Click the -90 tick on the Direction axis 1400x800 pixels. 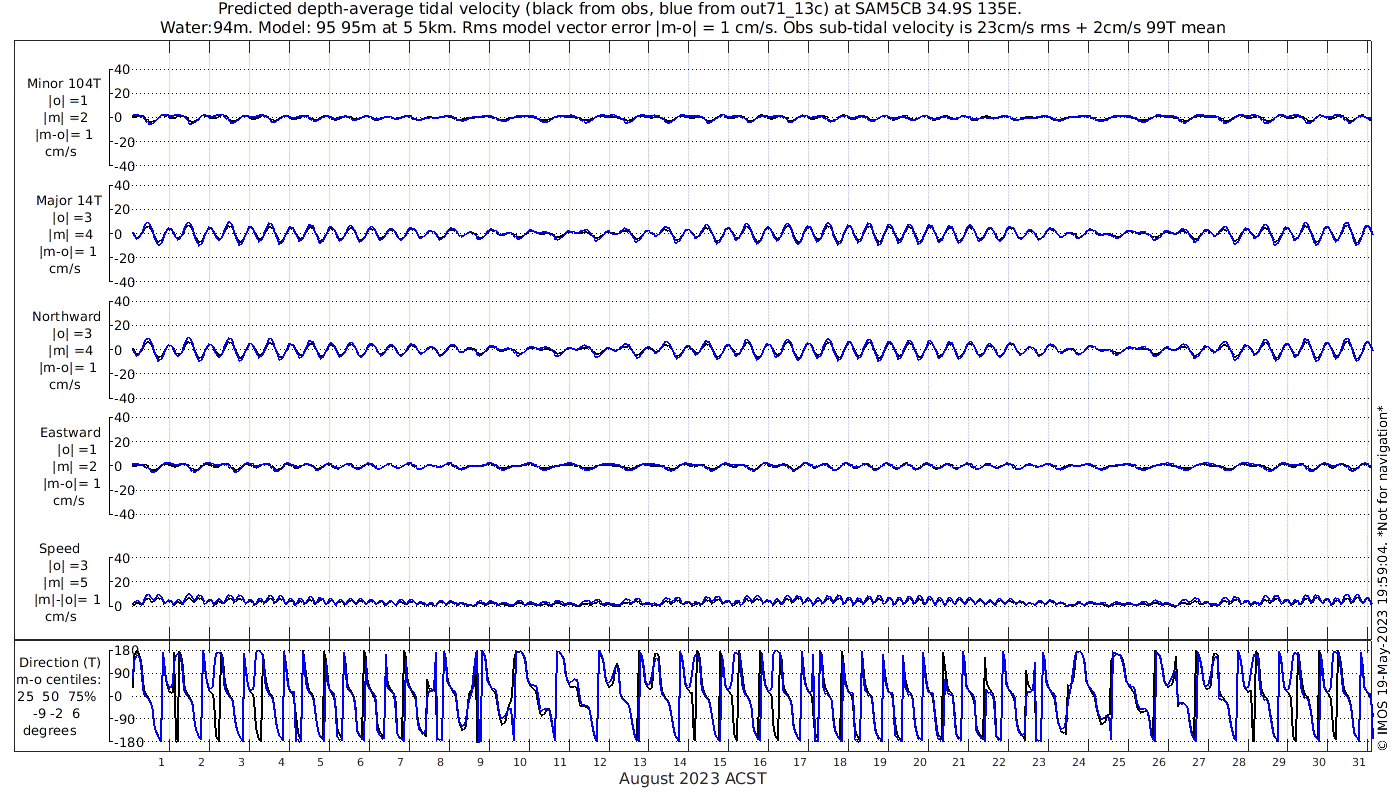pyautogui.click(x=124, y=720)
